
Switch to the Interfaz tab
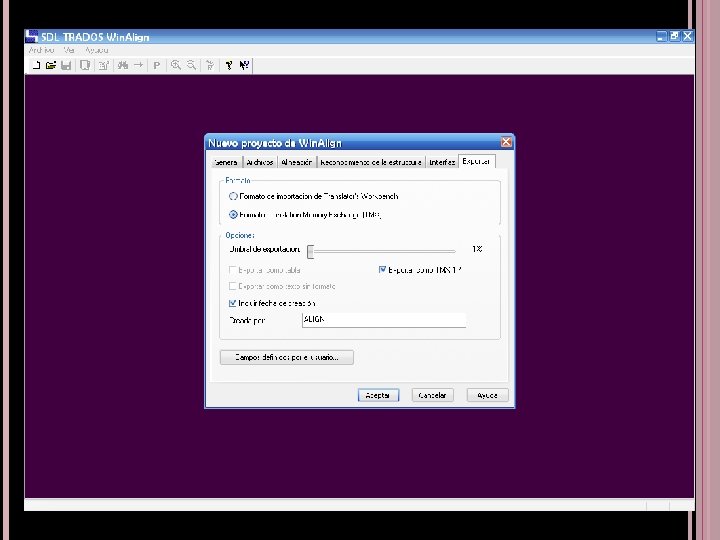(x=442, y=162)
